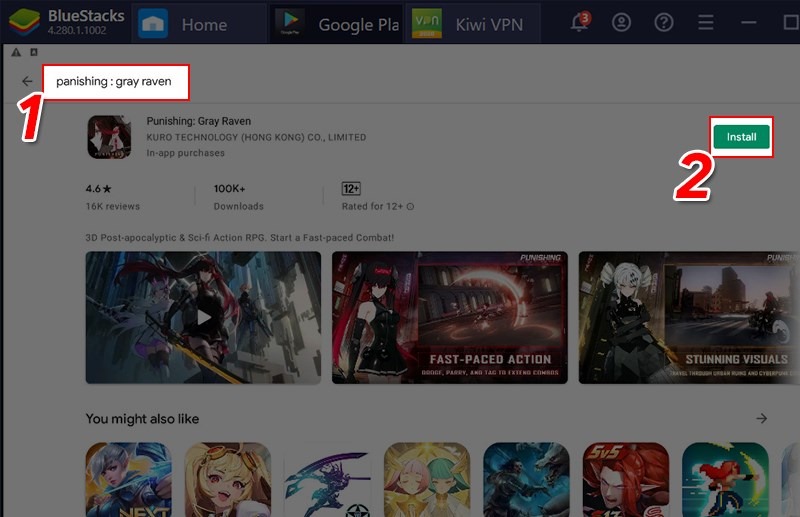Screen dimensions: 800x517
Task: Click the 3D Post-apocalyptic description text
Action: tap(240, 238)
